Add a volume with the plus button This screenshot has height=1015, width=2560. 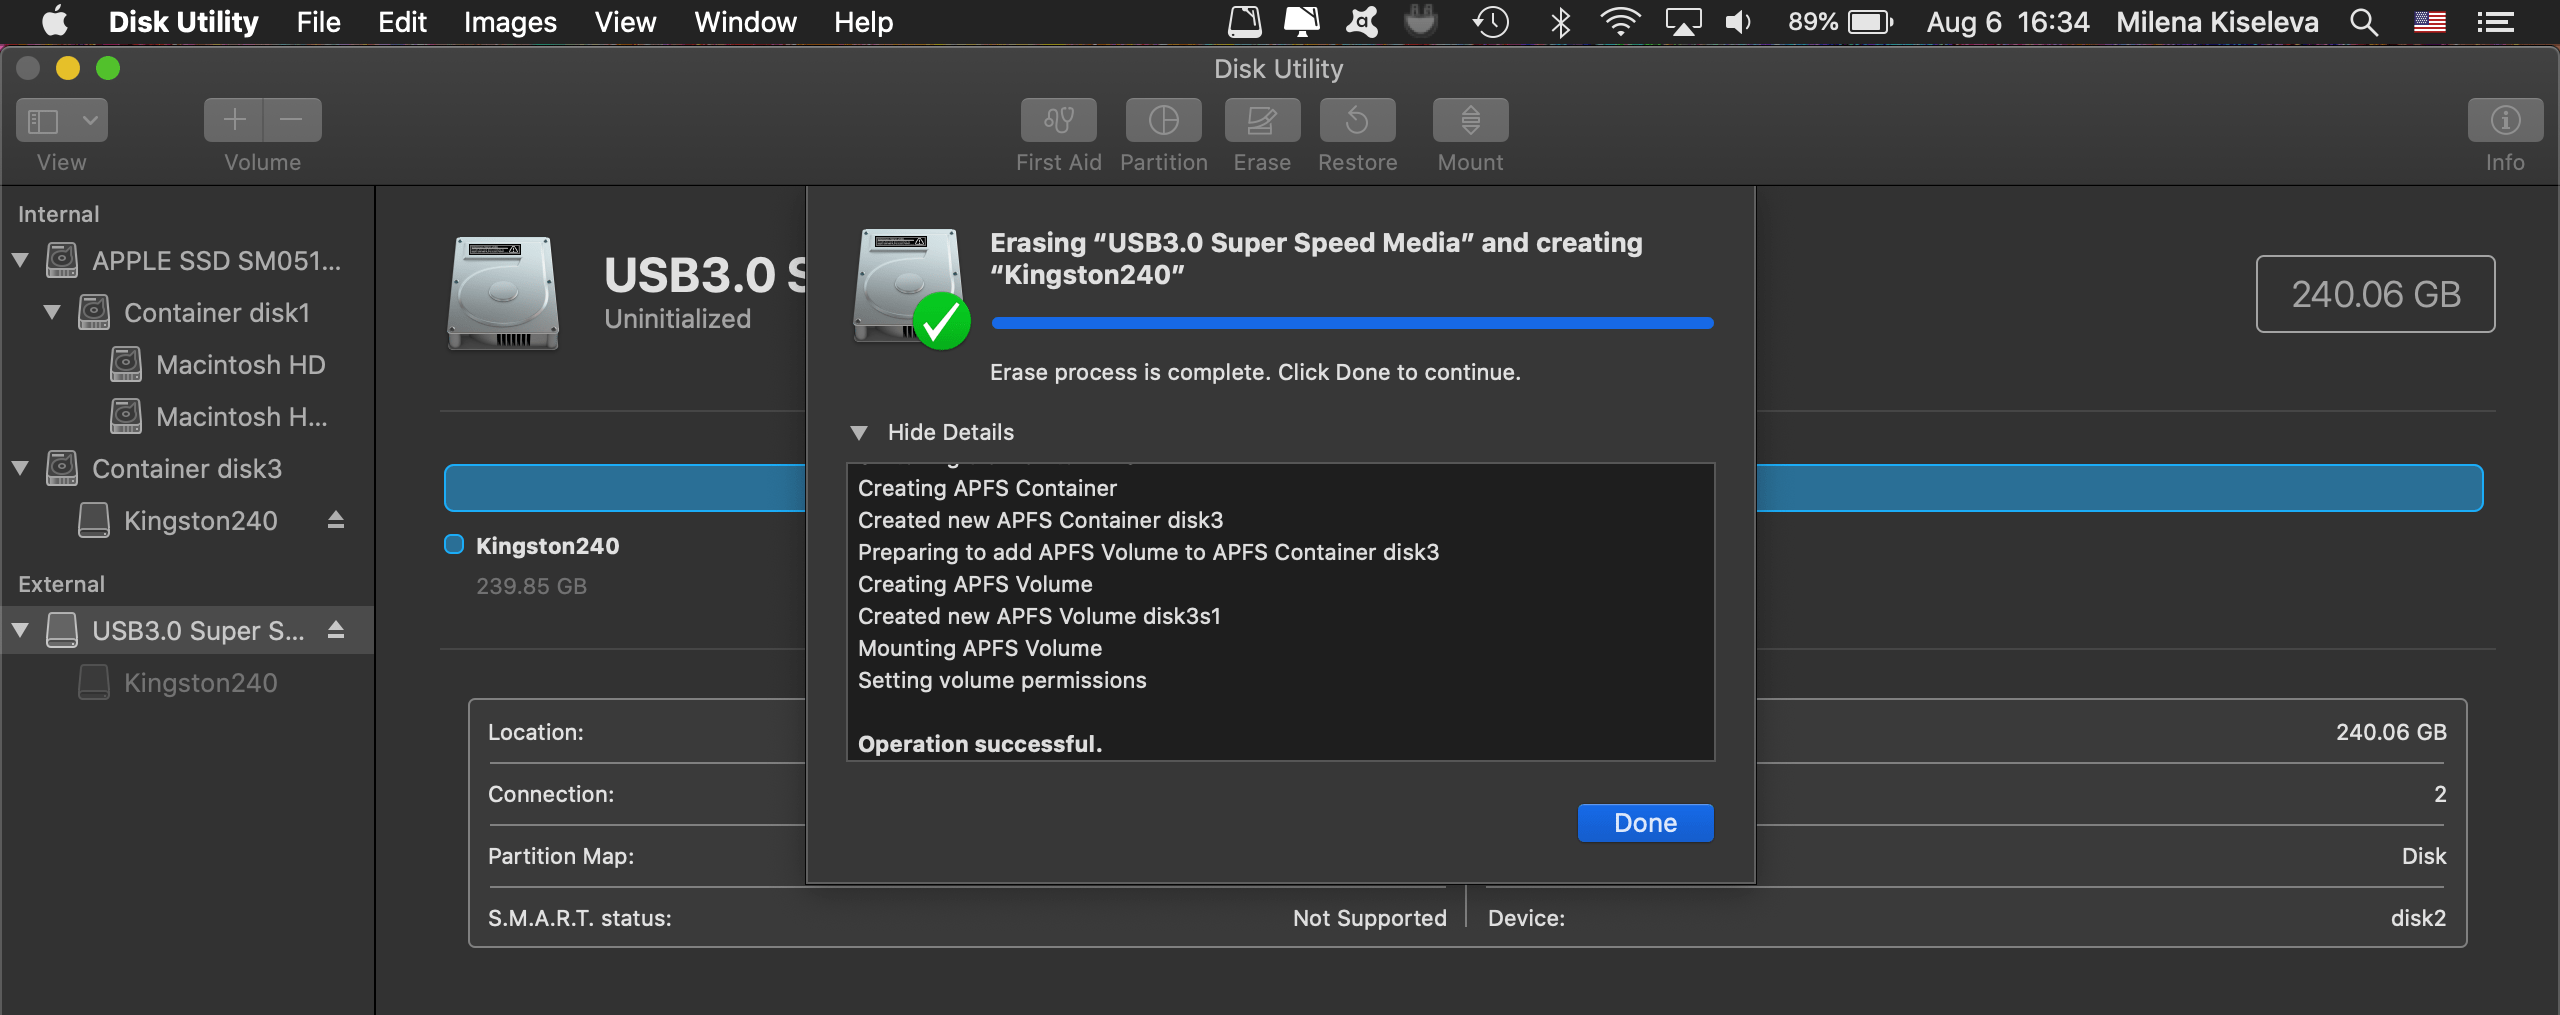tap(234, 120)
